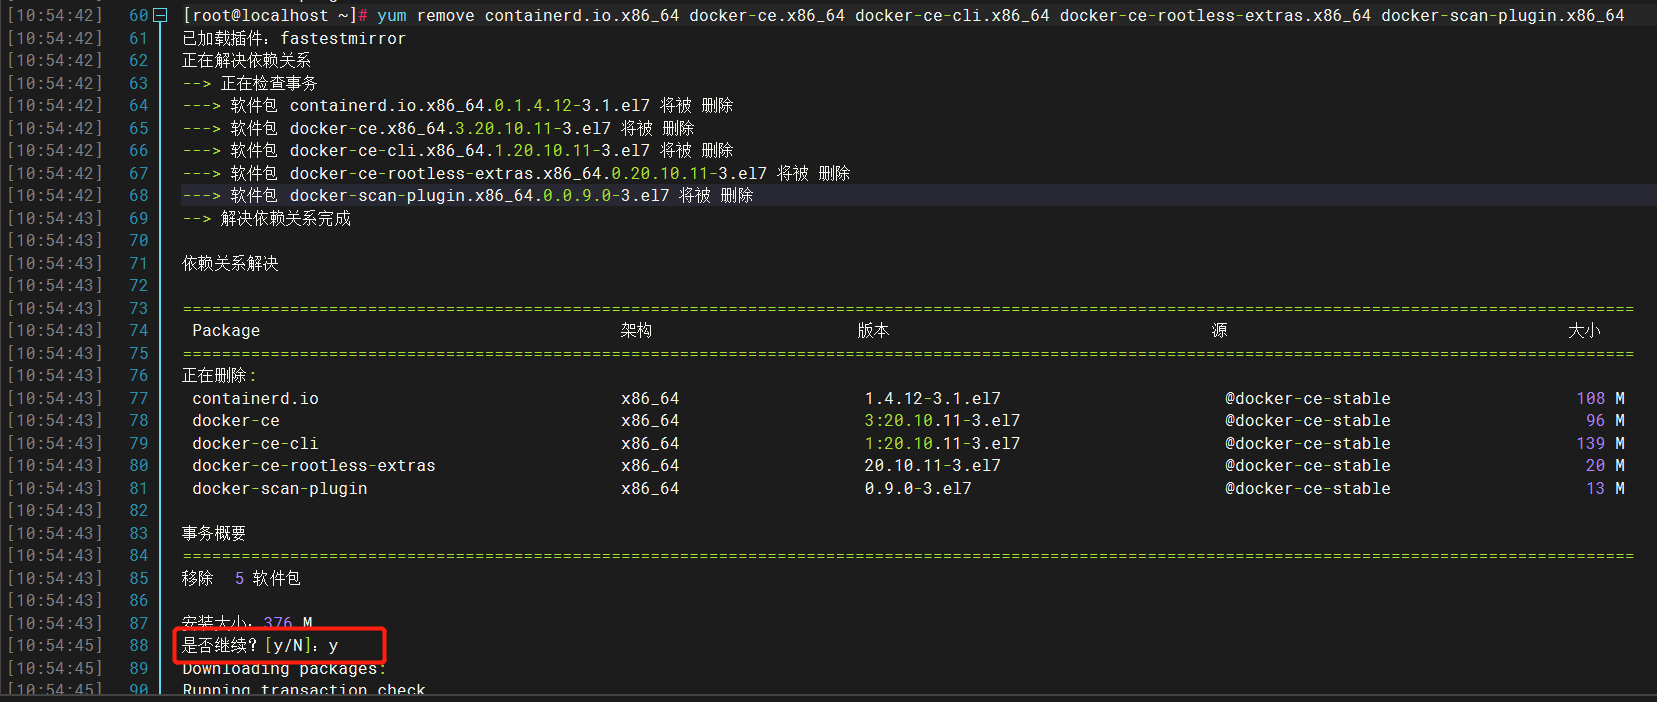Click the 'Package' column header
Image resolution: width=1657 pixels, height=702 pixels.
[x=226, y=330]
